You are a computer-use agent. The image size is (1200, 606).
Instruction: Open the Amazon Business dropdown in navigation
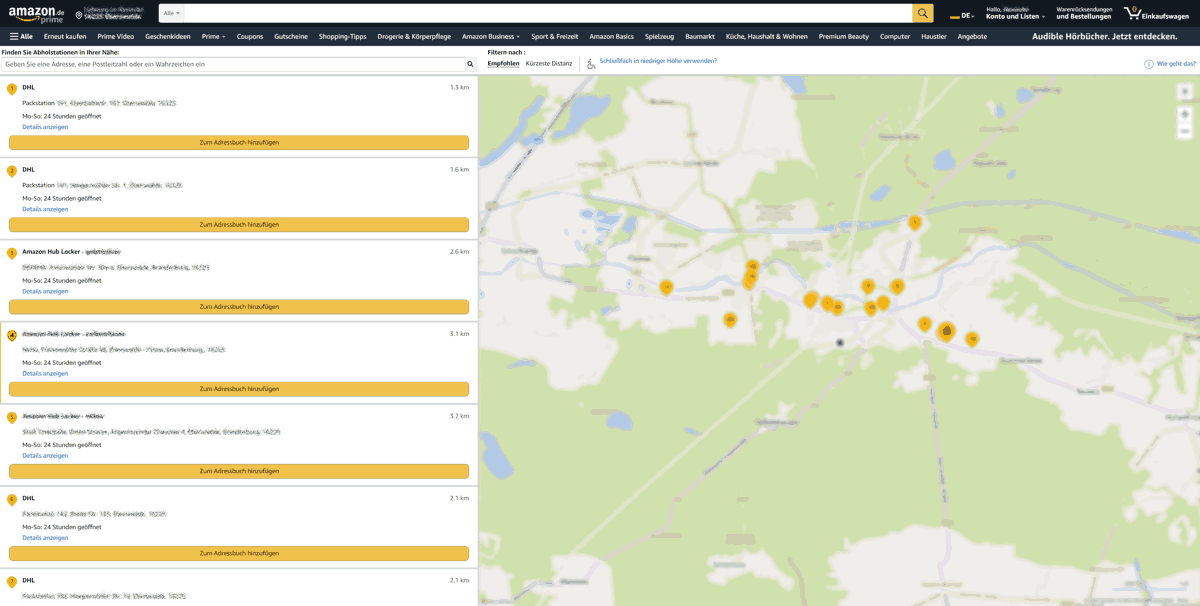(490, 37)
